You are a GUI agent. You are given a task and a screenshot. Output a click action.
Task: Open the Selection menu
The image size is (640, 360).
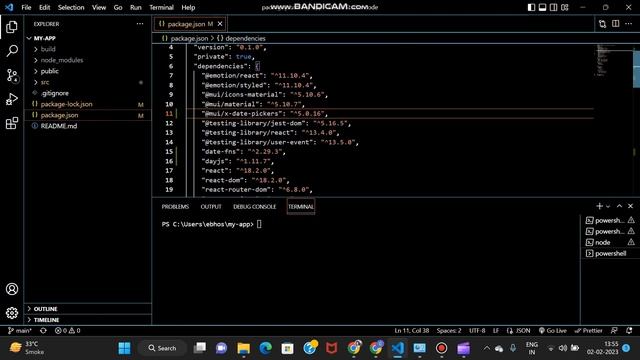tap(71, 7)
